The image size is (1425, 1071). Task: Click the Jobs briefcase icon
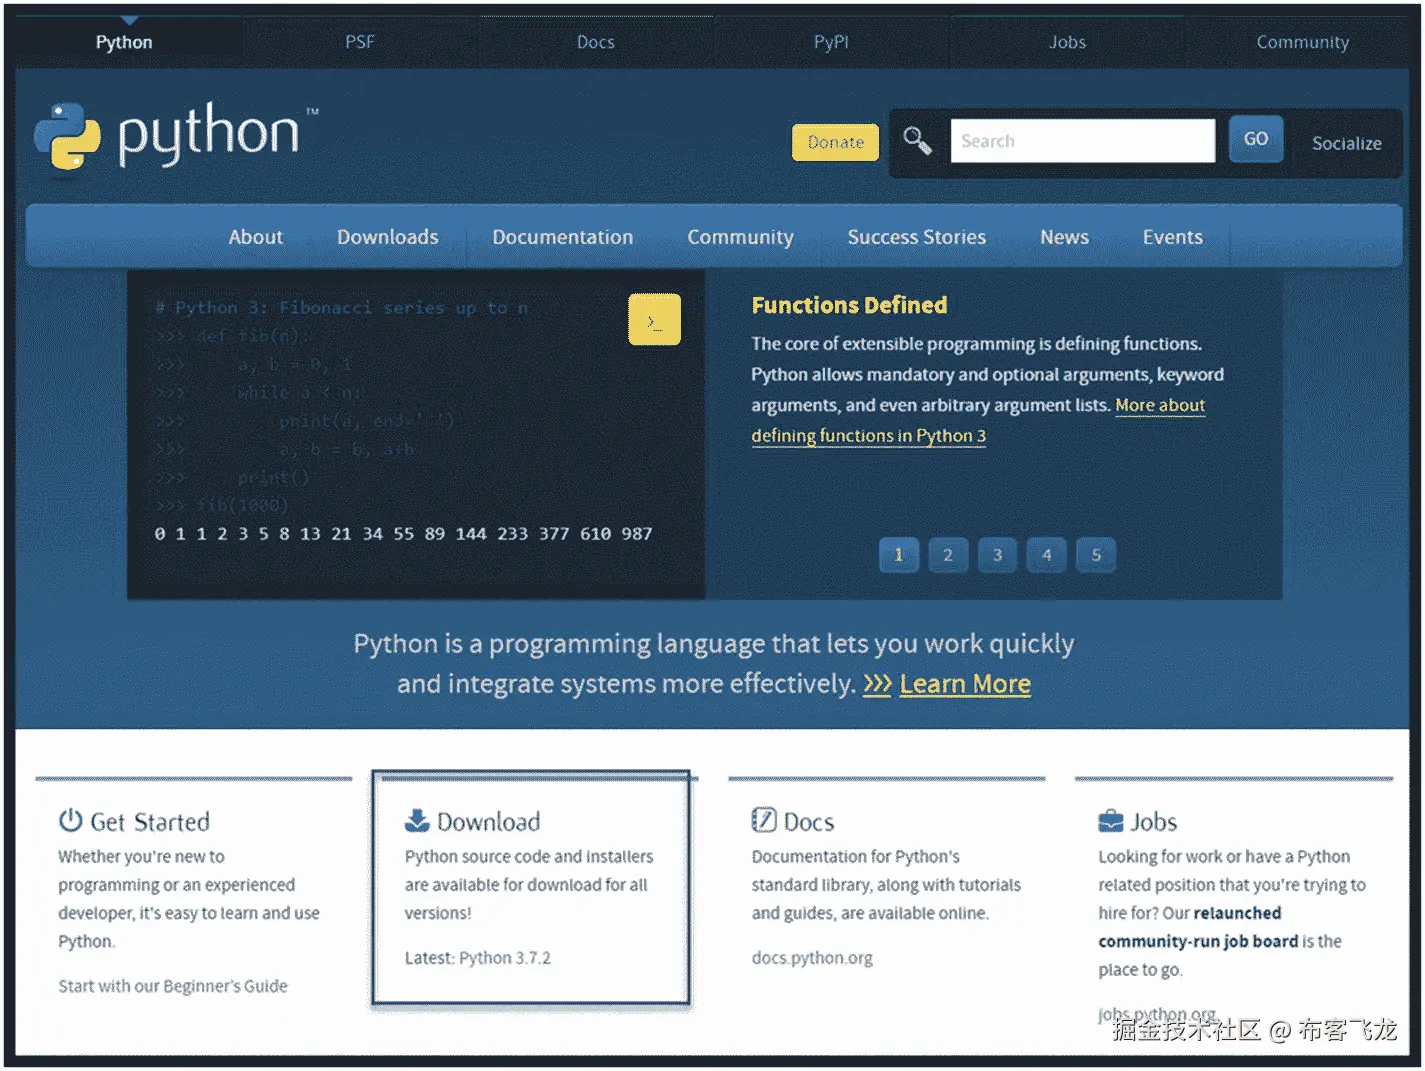pos(1111,821)
